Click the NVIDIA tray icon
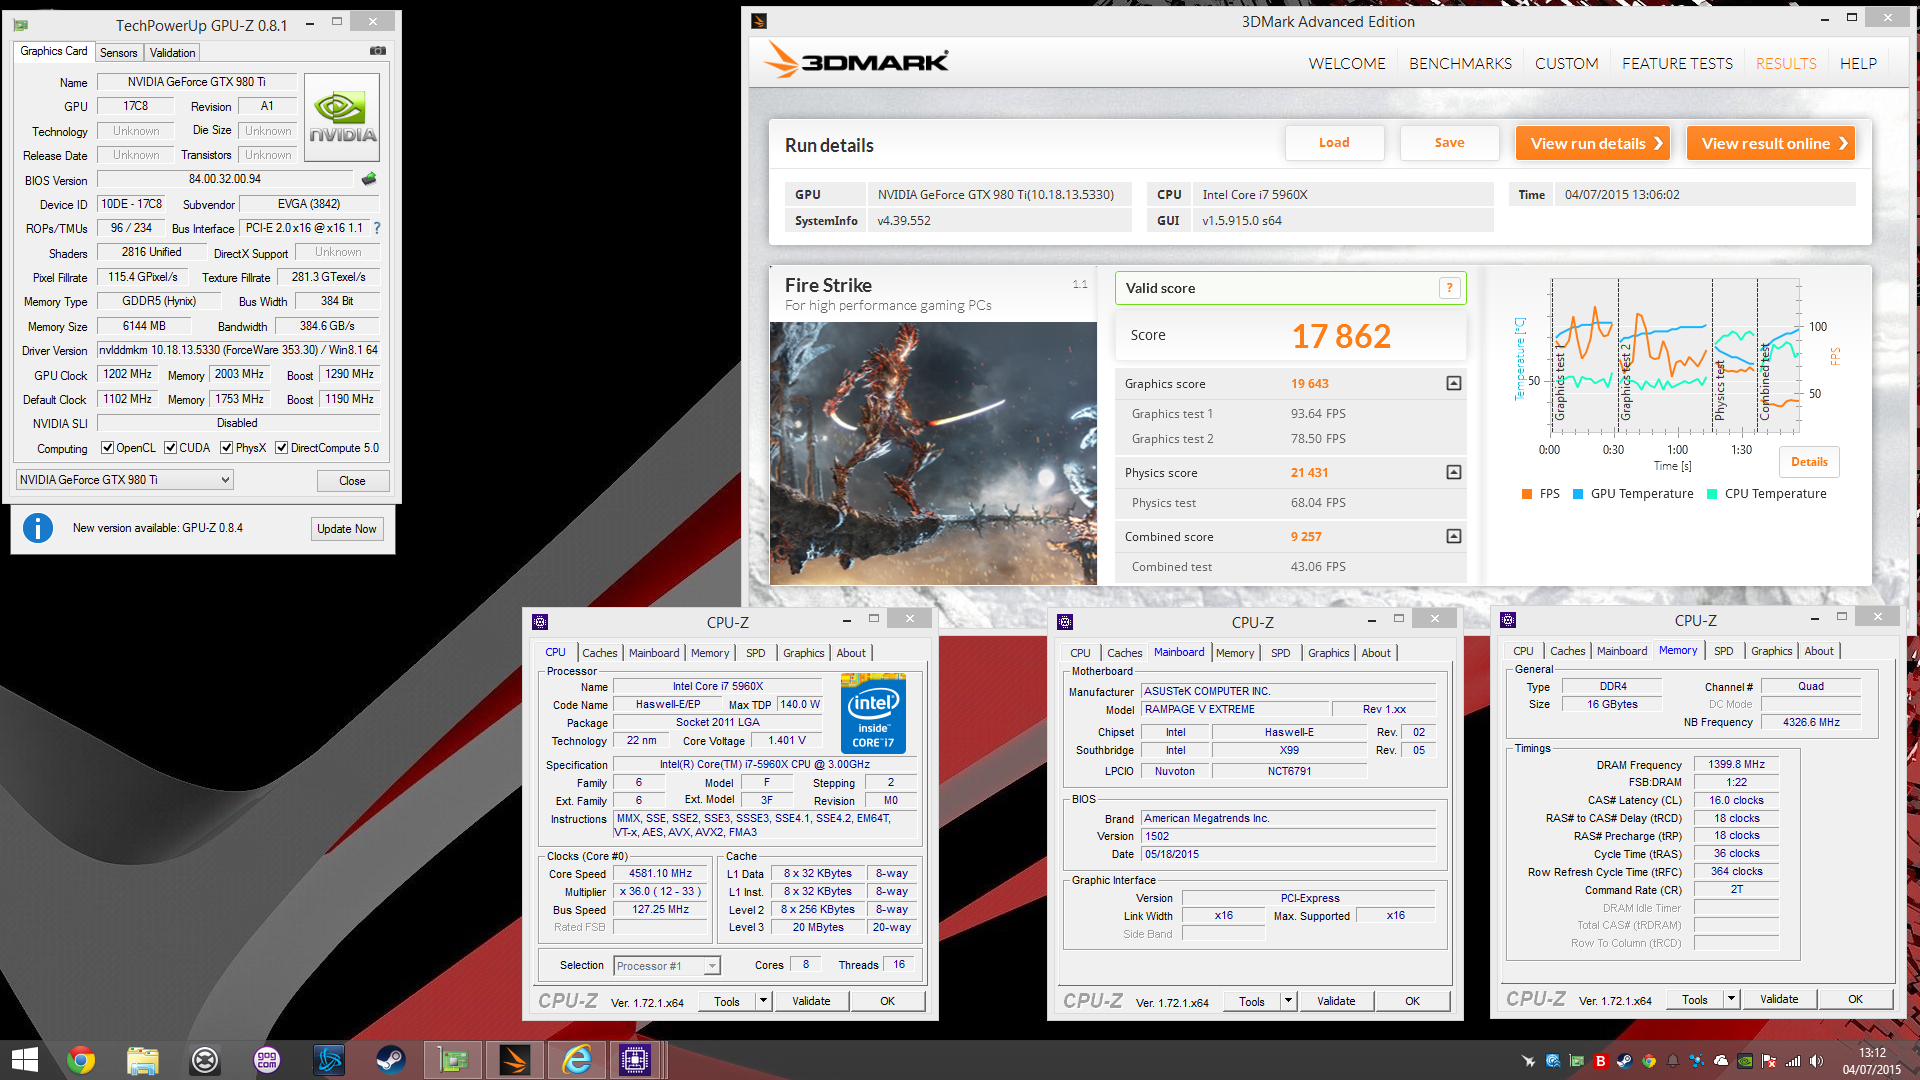Viewport: 1920px width, 1080px height. (1745, 1061)
